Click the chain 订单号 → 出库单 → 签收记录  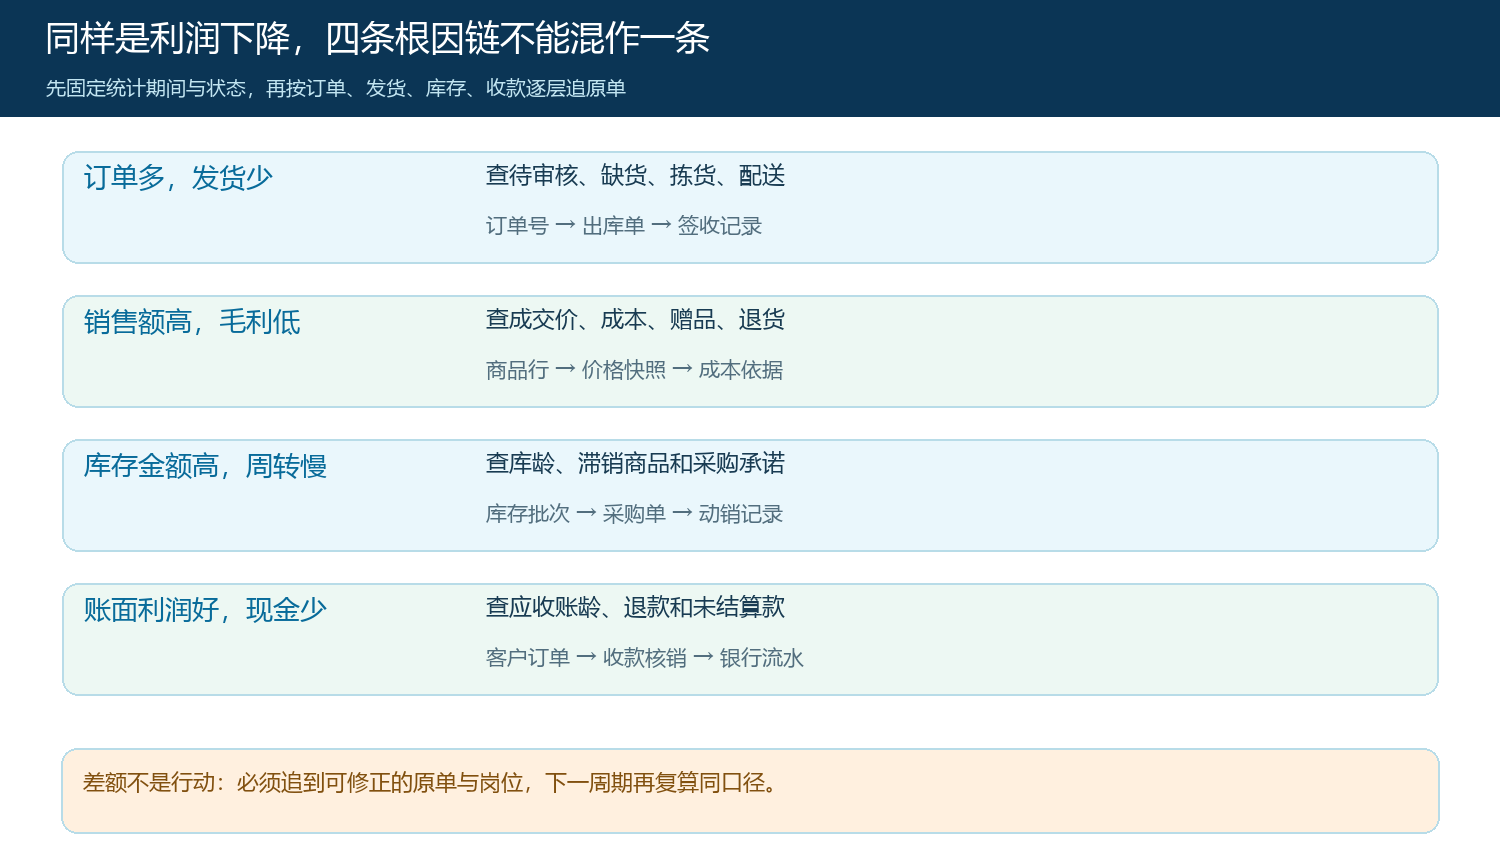pyautogui.click(x=624, y=226)
